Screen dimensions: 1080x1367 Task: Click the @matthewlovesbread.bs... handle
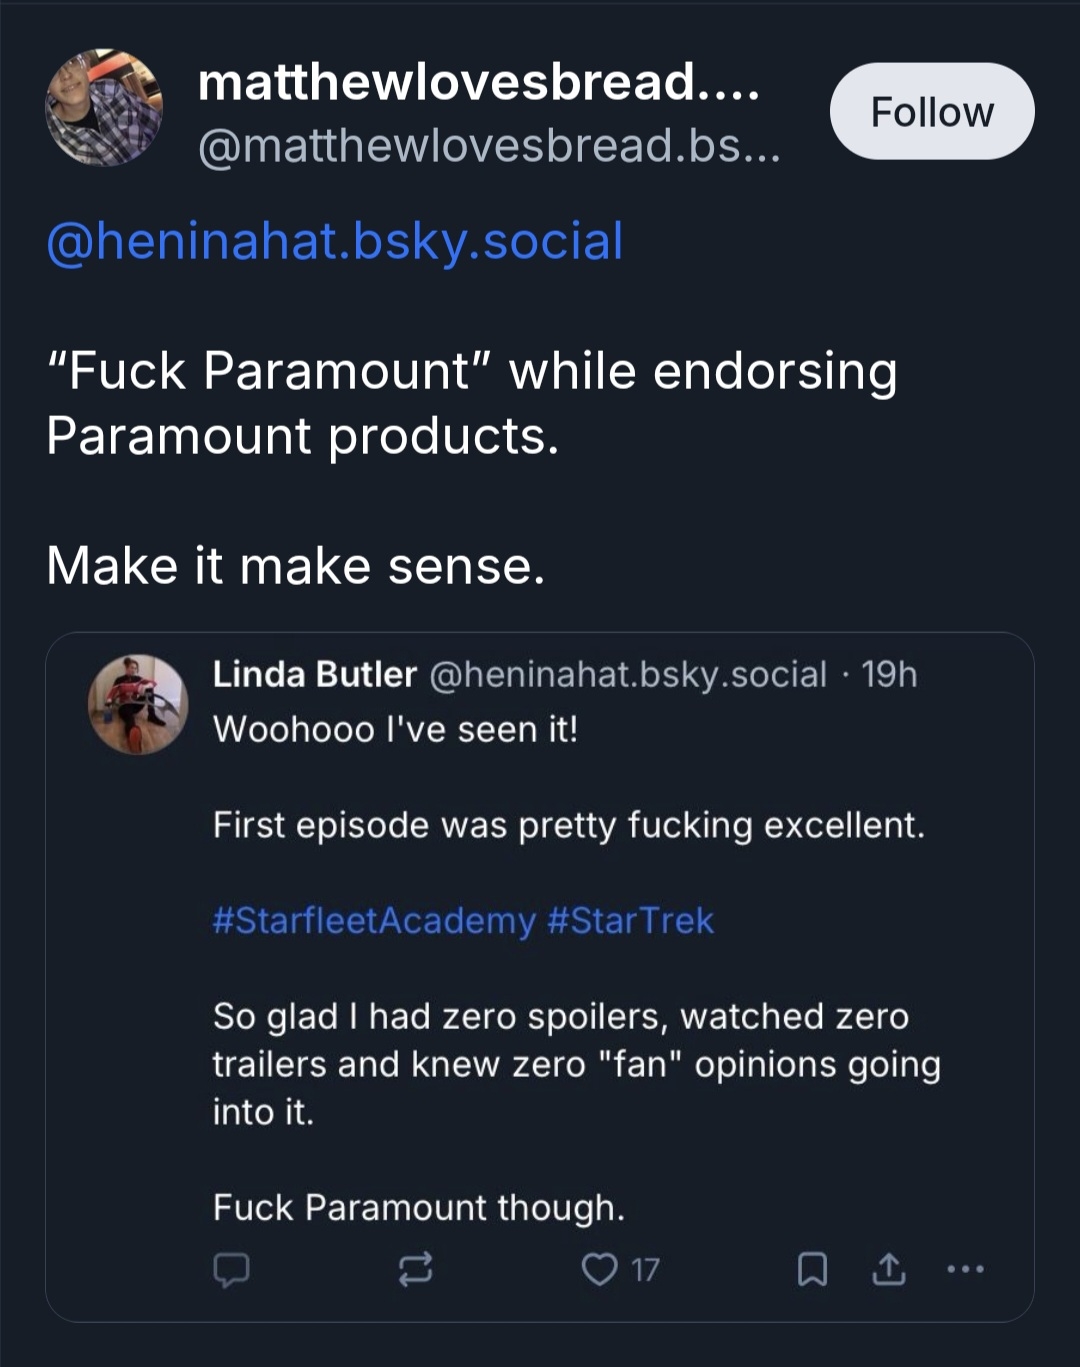(488, 146)
